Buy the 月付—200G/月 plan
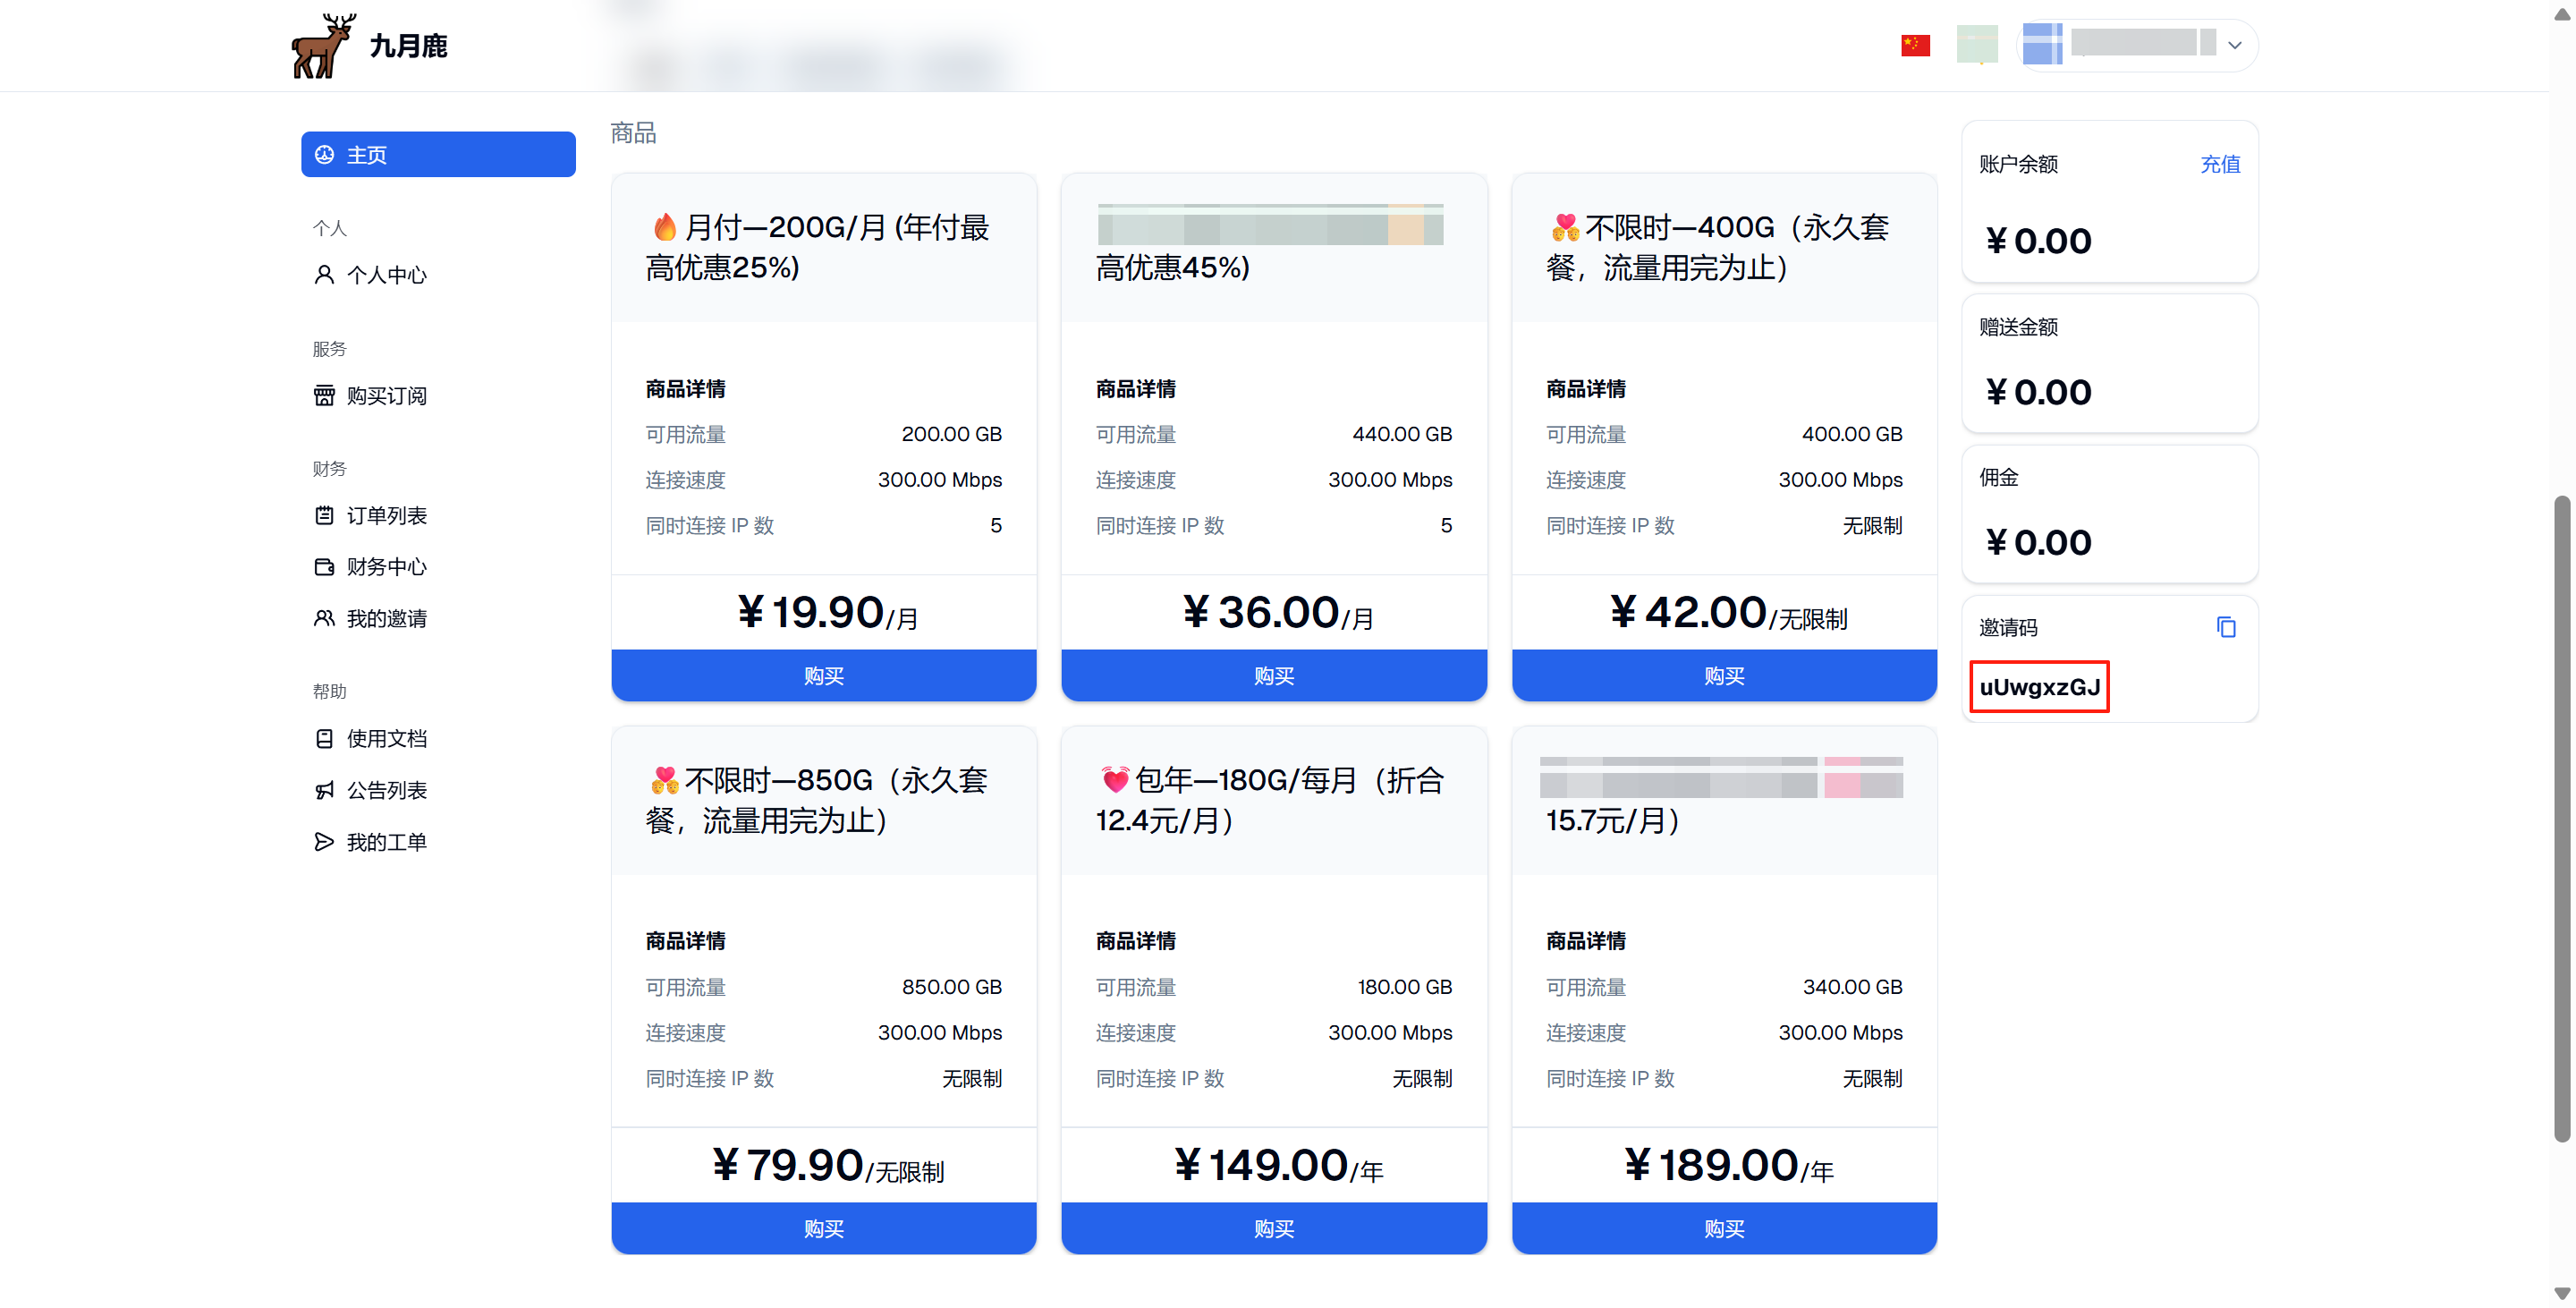Screen dimensions: 2576x1308 tap(824, 676)
